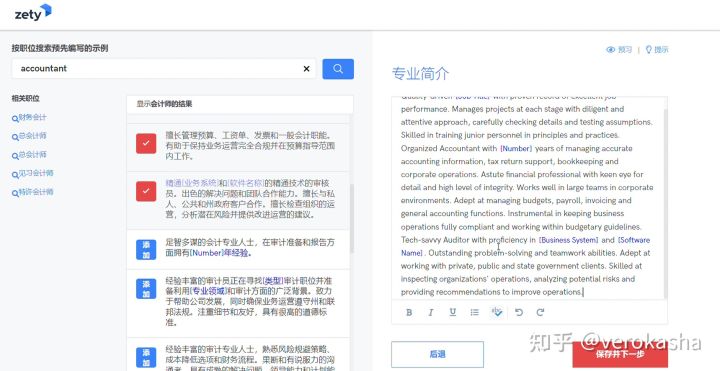Open the 预习 preview eye link

pyautogui.click(x=619, y=50)
